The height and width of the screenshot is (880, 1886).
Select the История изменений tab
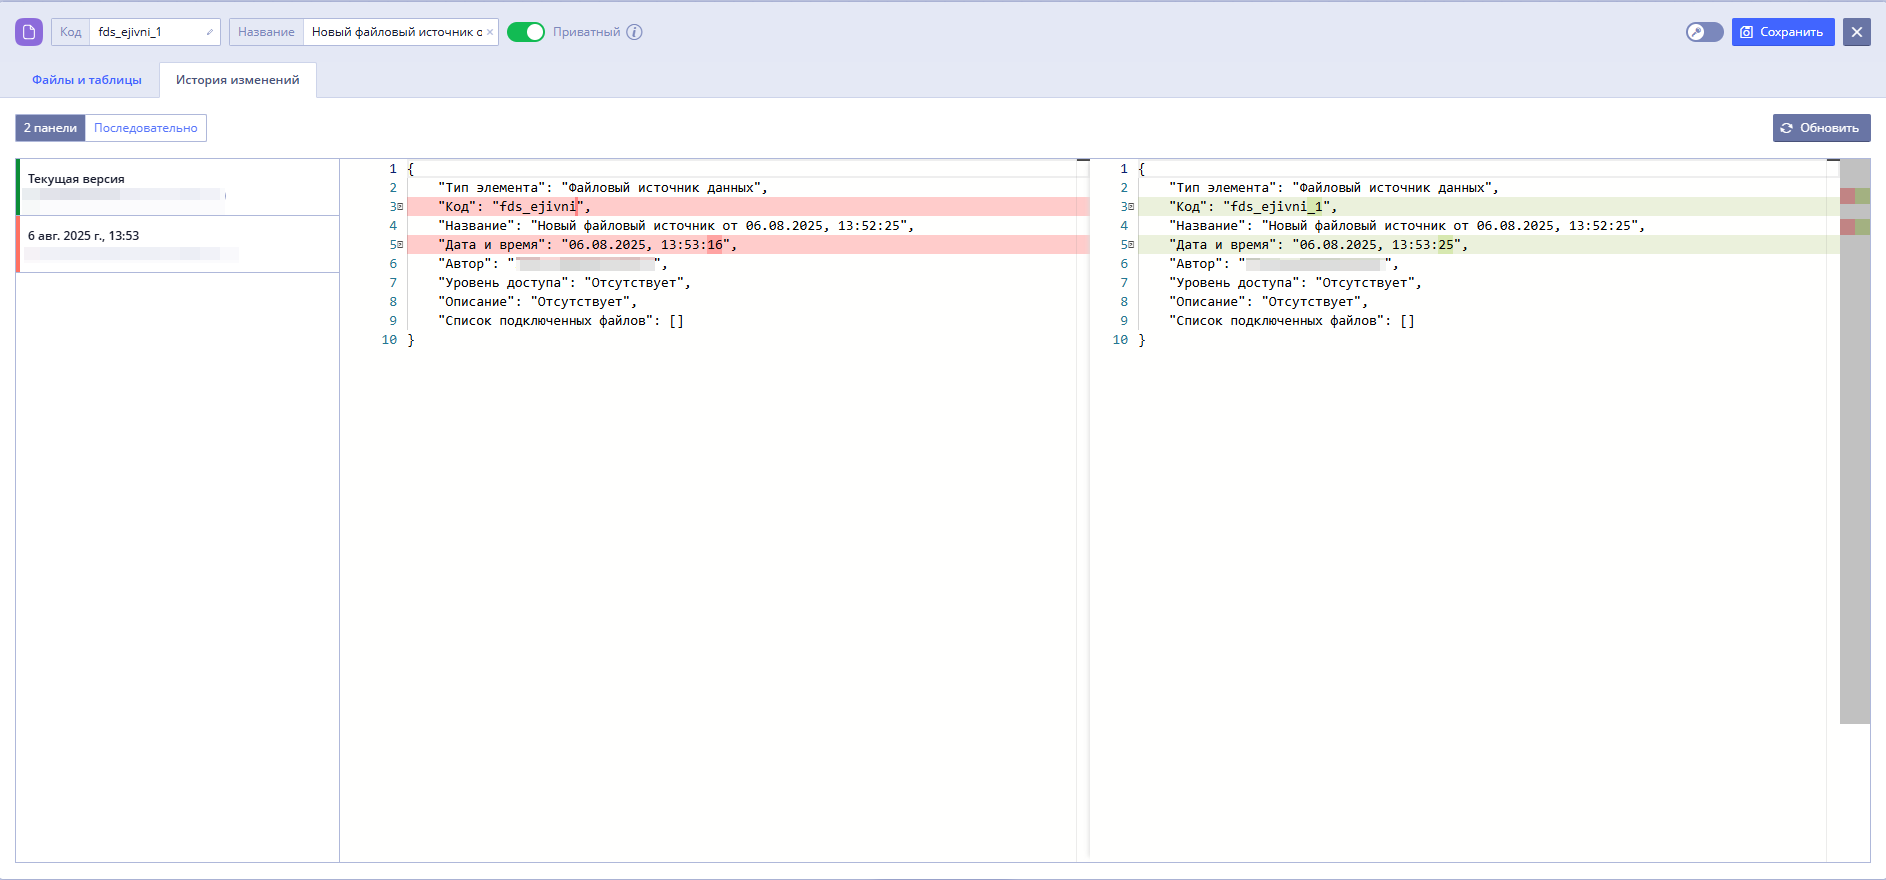[x=238, y=80]
